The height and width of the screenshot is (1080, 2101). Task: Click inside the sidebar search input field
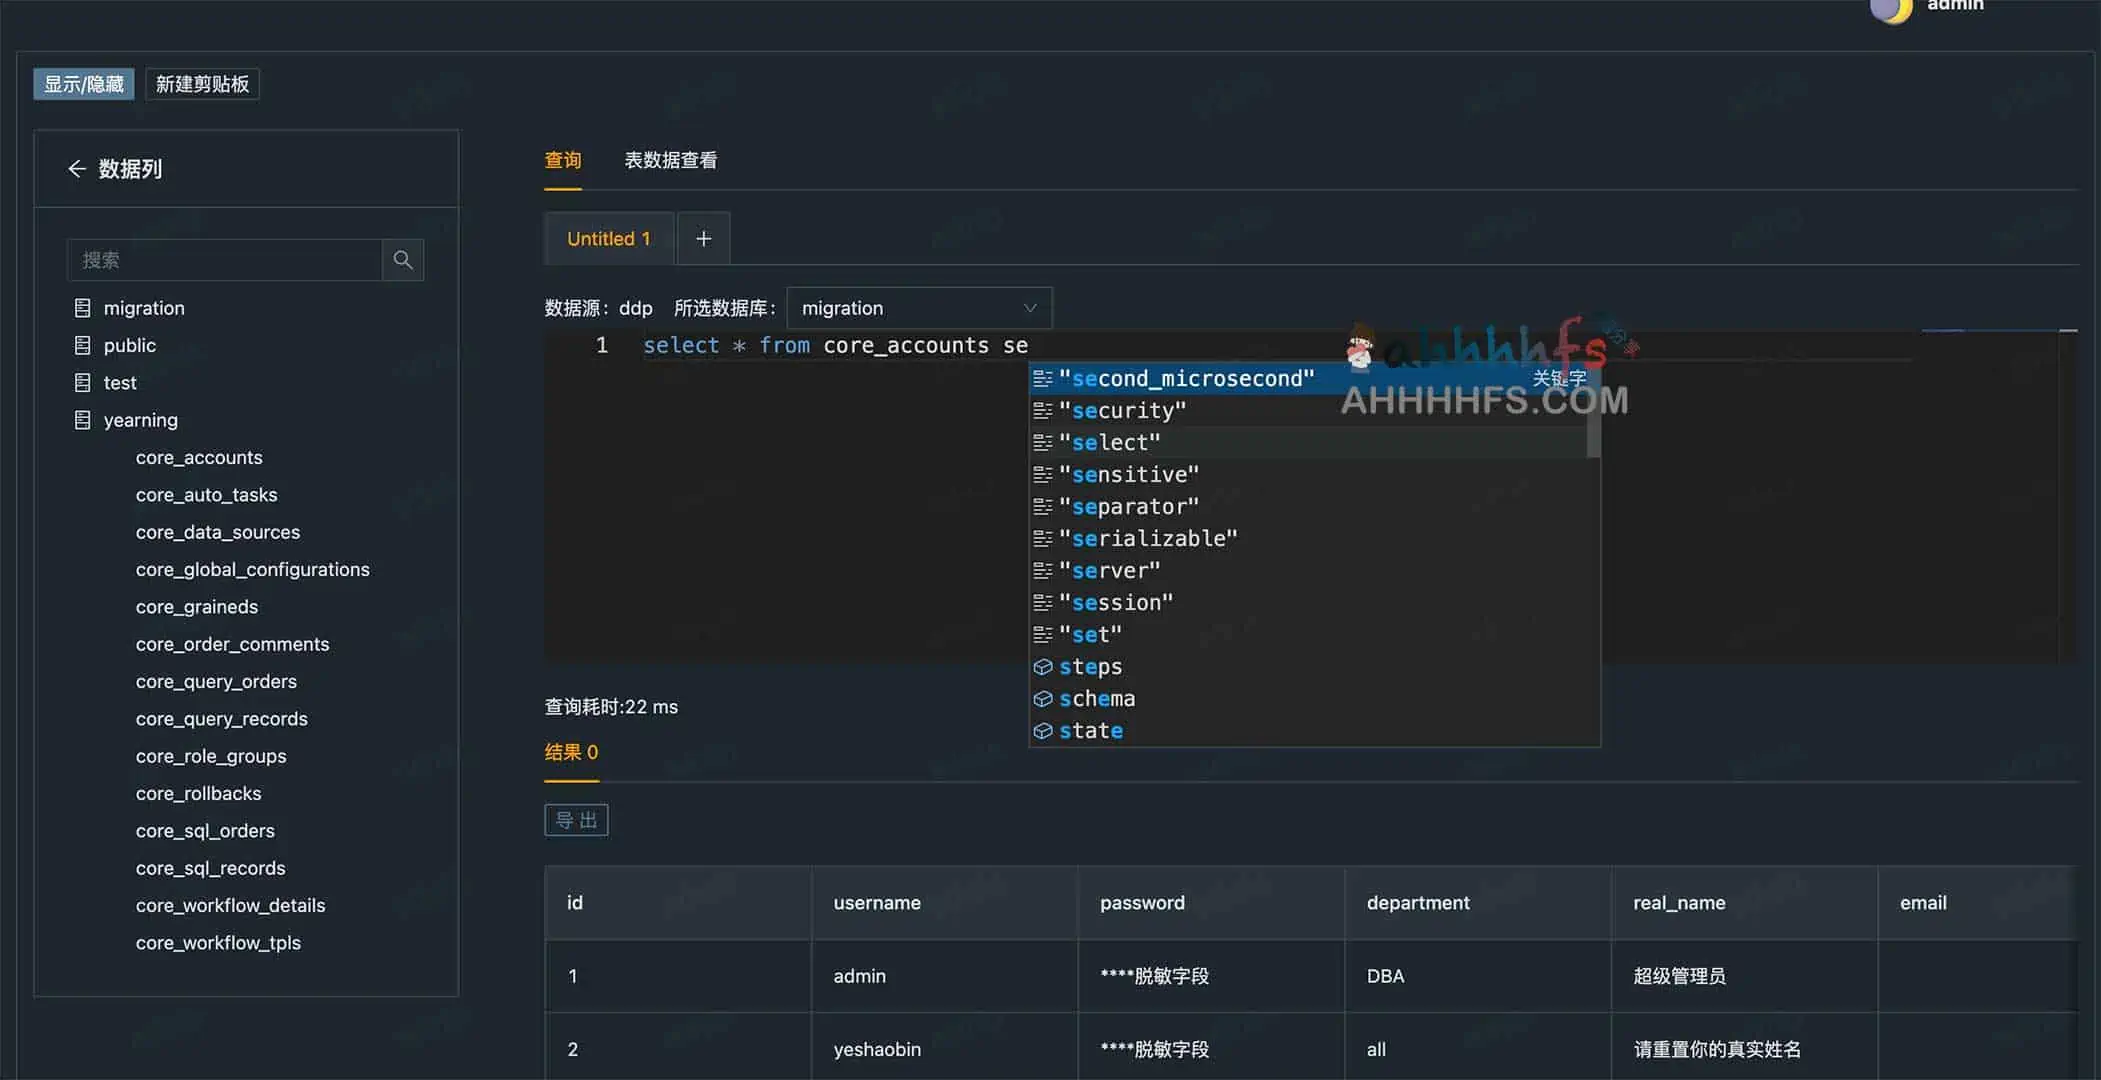click(x=225, y=259)
